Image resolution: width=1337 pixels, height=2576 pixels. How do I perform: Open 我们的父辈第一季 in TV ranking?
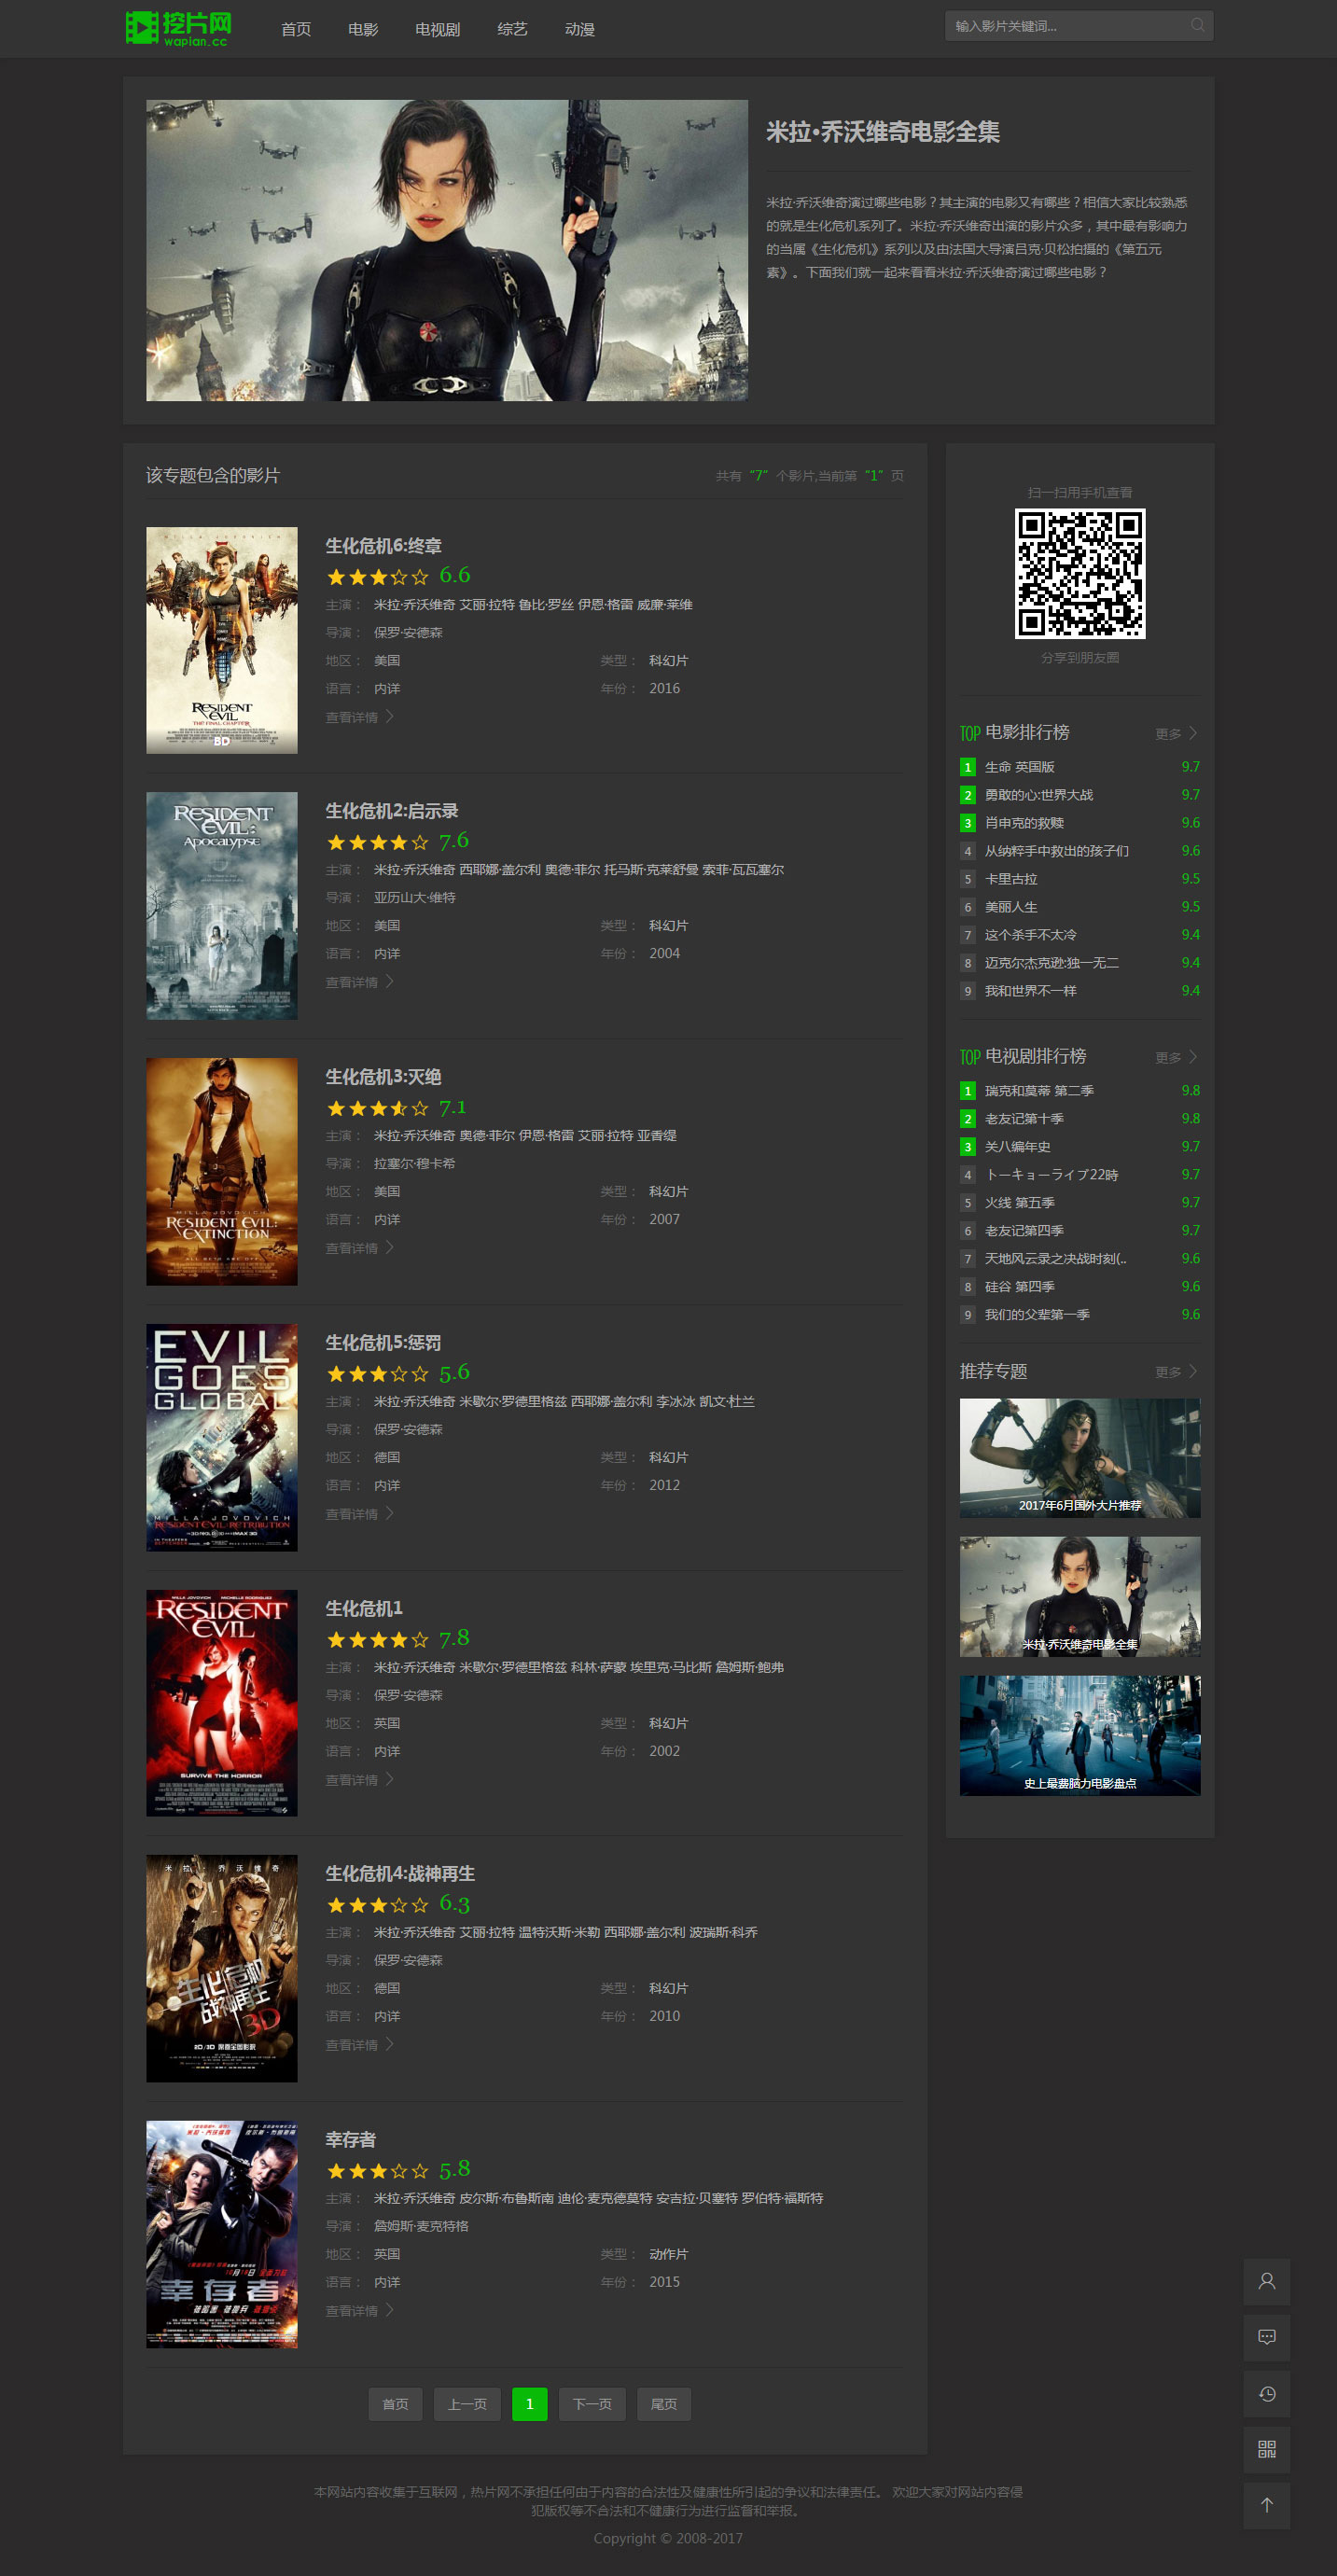coord(1037,1315)
